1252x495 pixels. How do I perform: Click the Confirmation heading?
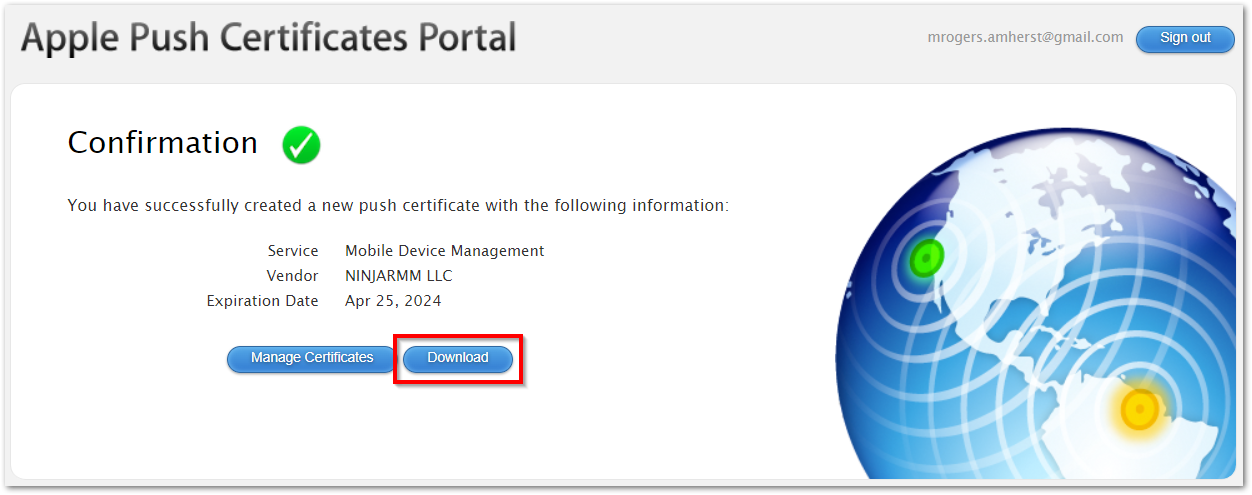163,143
